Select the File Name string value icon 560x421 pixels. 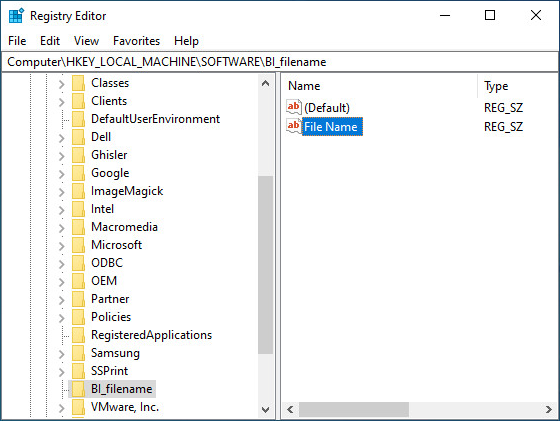tap(294, 126)
